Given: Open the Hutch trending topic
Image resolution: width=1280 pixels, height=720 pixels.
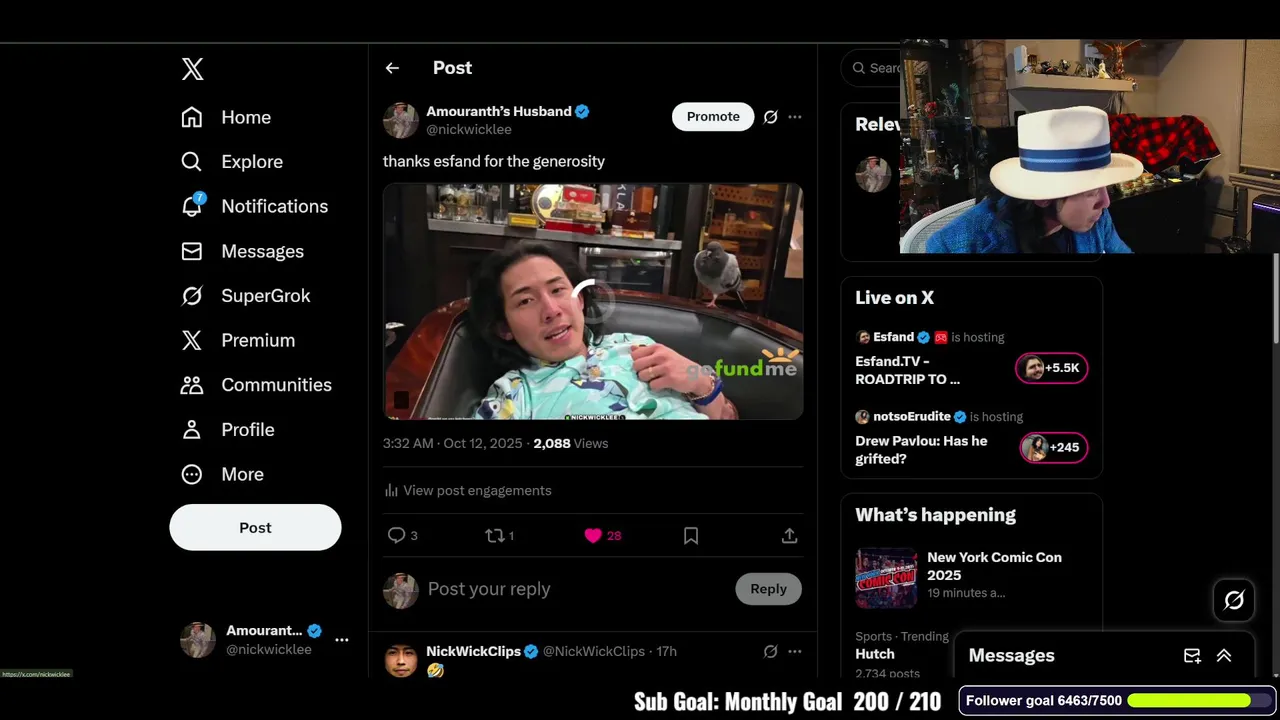Looking at the screenshot, I should [875, 654].
